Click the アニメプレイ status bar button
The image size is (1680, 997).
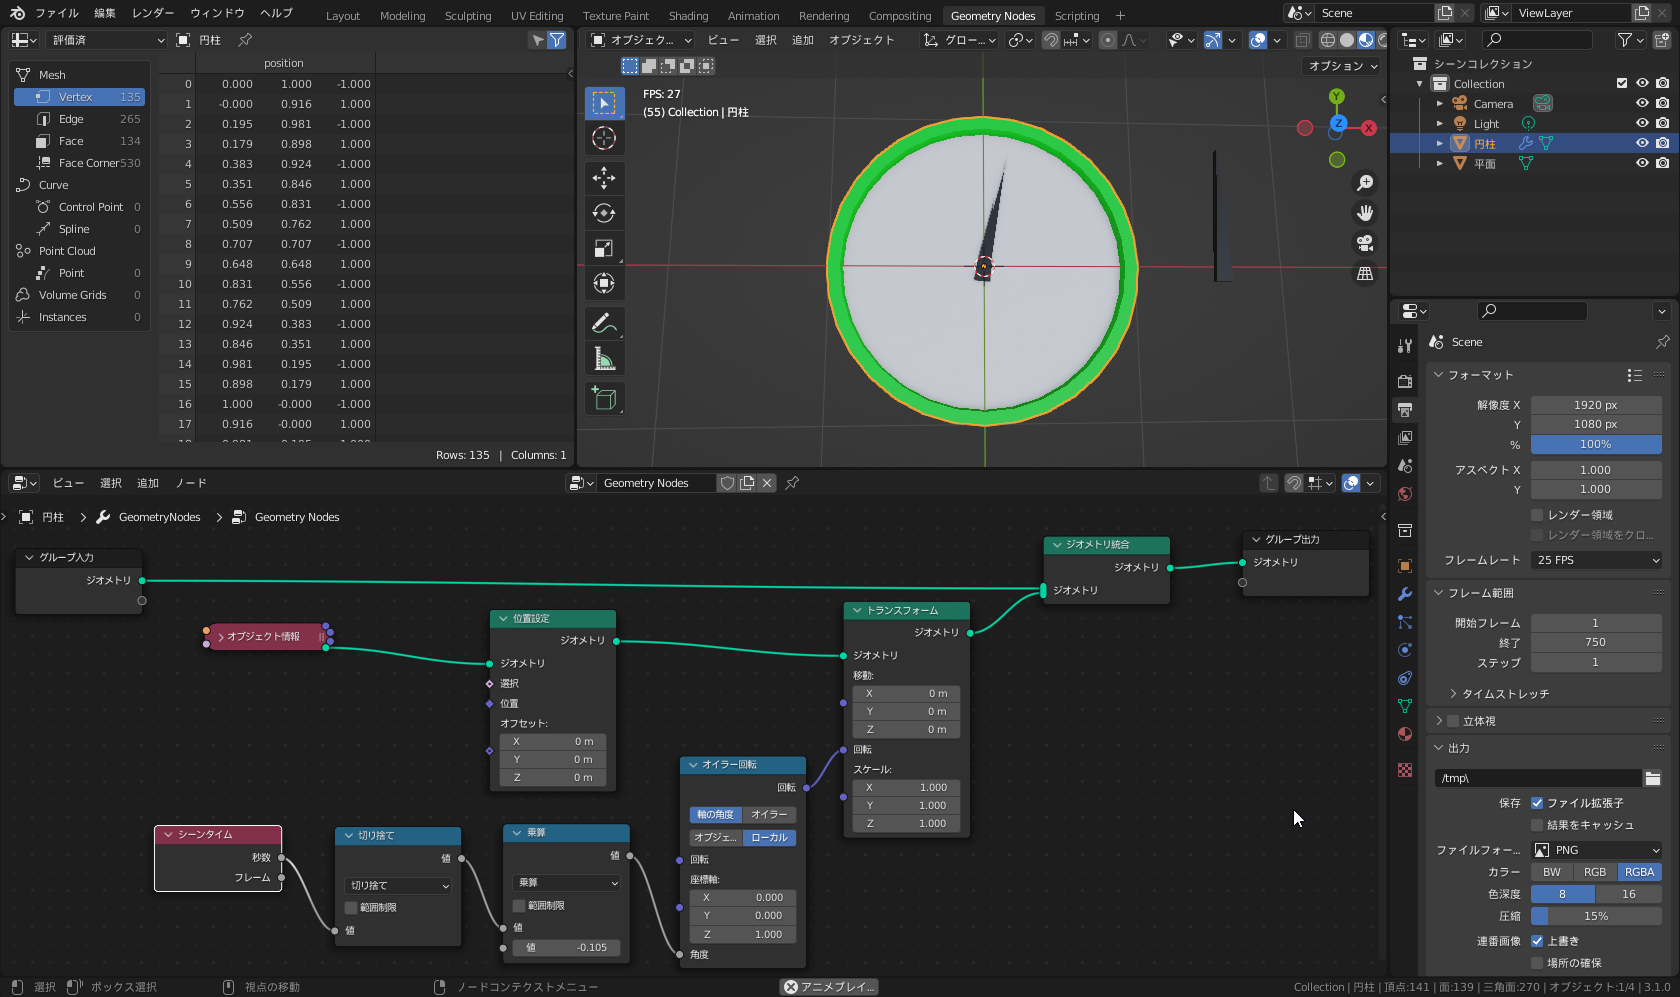pyautogui.click(x=829, y=987)
